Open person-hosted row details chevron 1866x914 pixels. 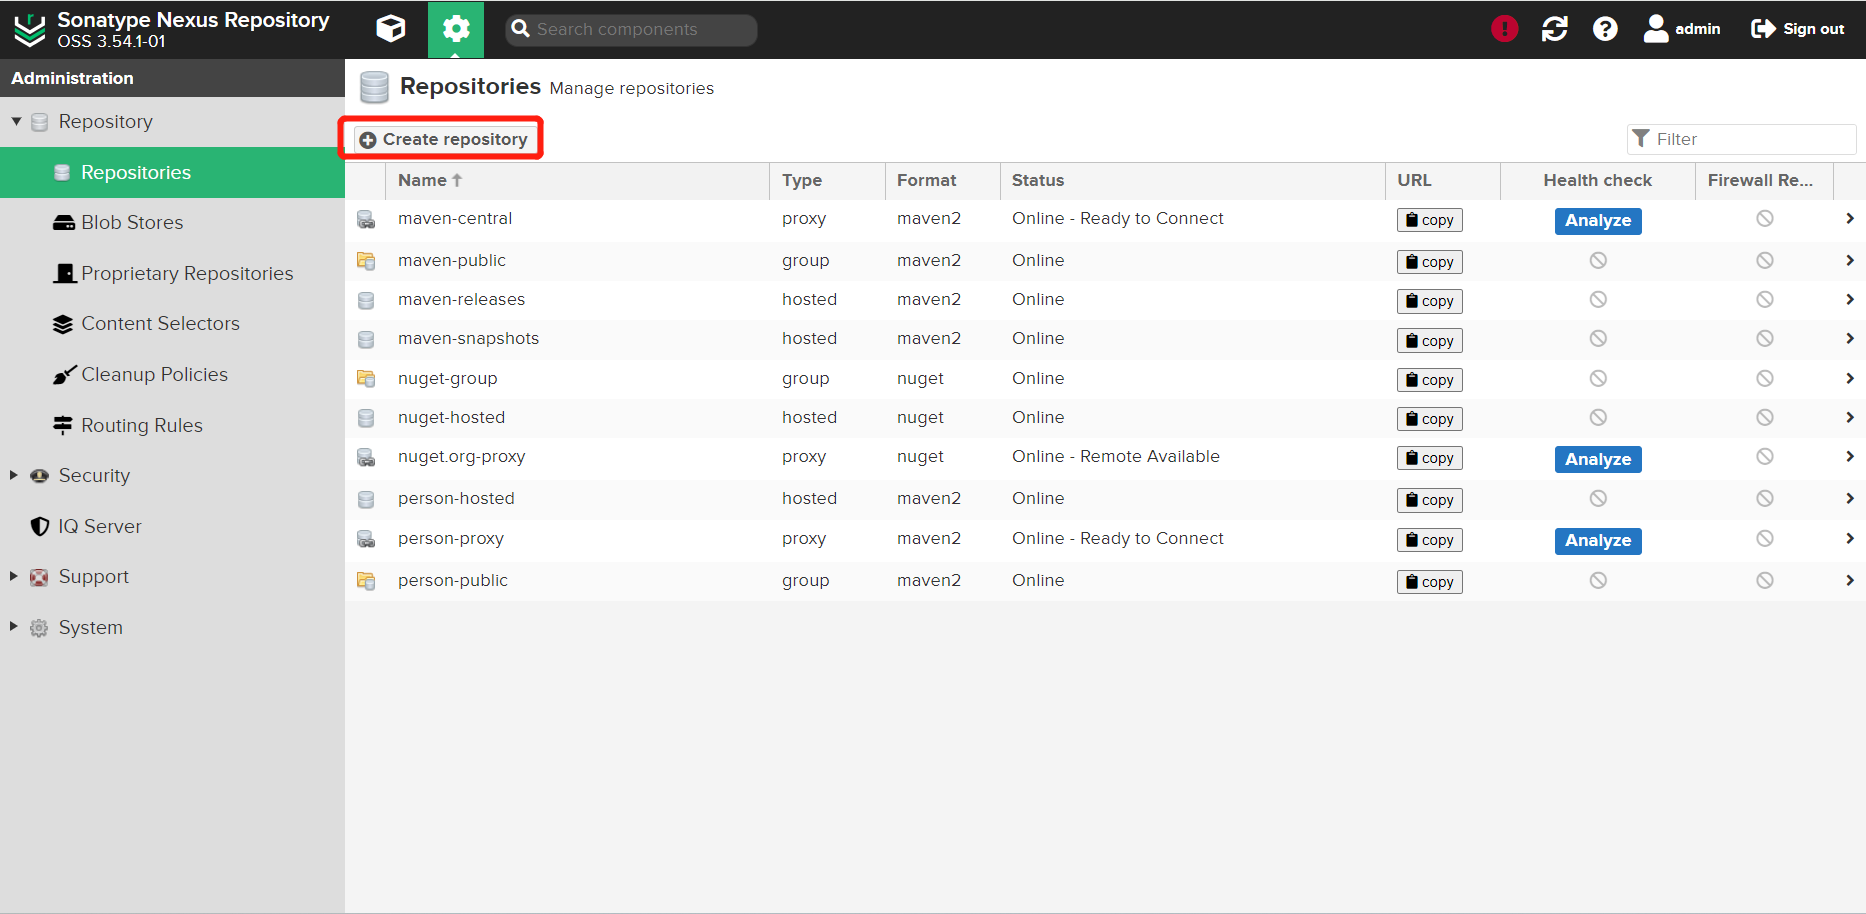pos(1850,498)
